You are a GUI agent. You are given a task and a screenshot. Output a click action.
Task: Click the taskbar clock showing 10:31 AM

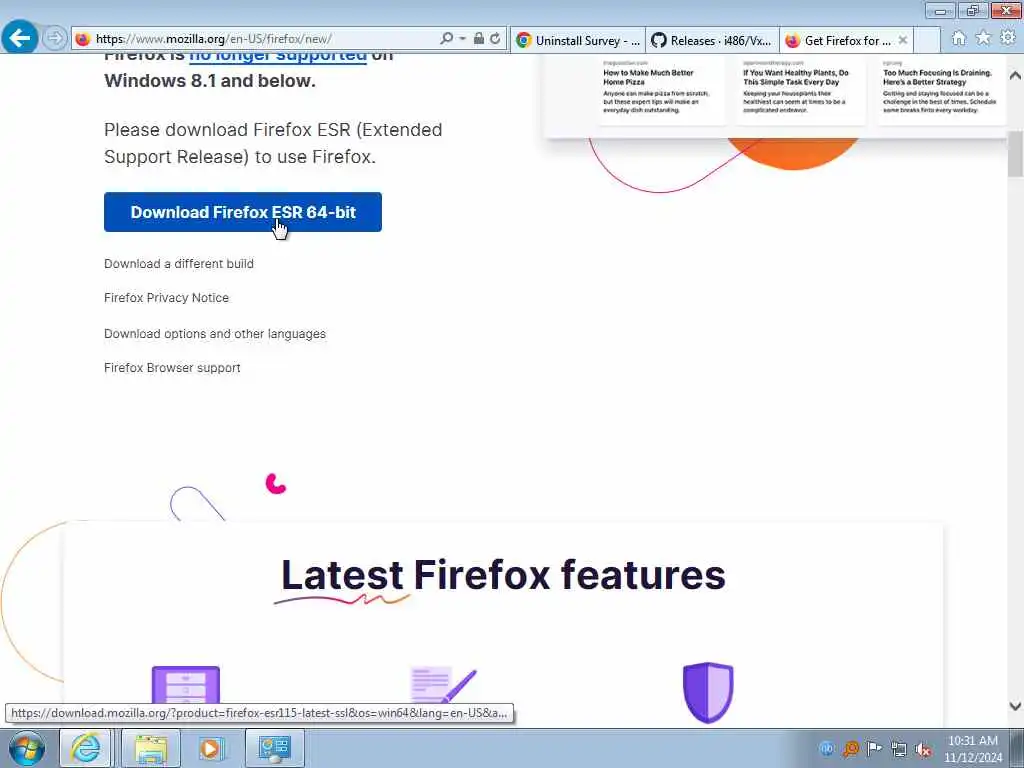pyautogui.click(x=973, y=749)
